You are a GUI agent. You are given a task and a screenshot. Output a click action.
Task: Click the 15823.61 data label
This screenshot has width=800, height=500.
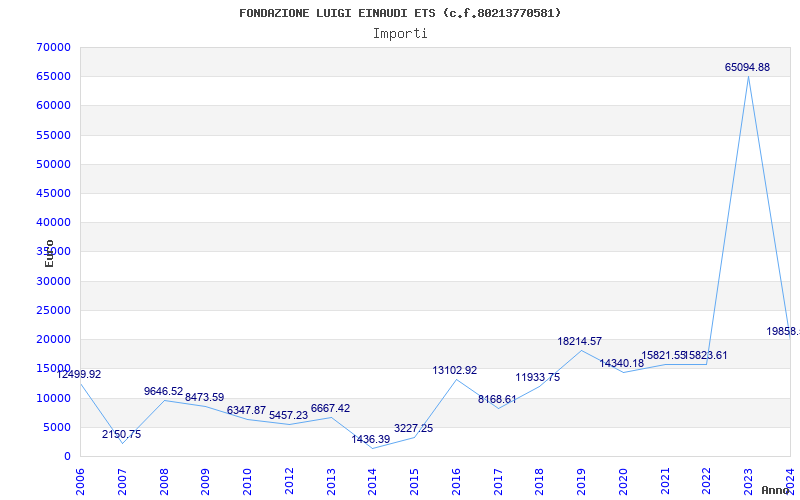point(706,356)
